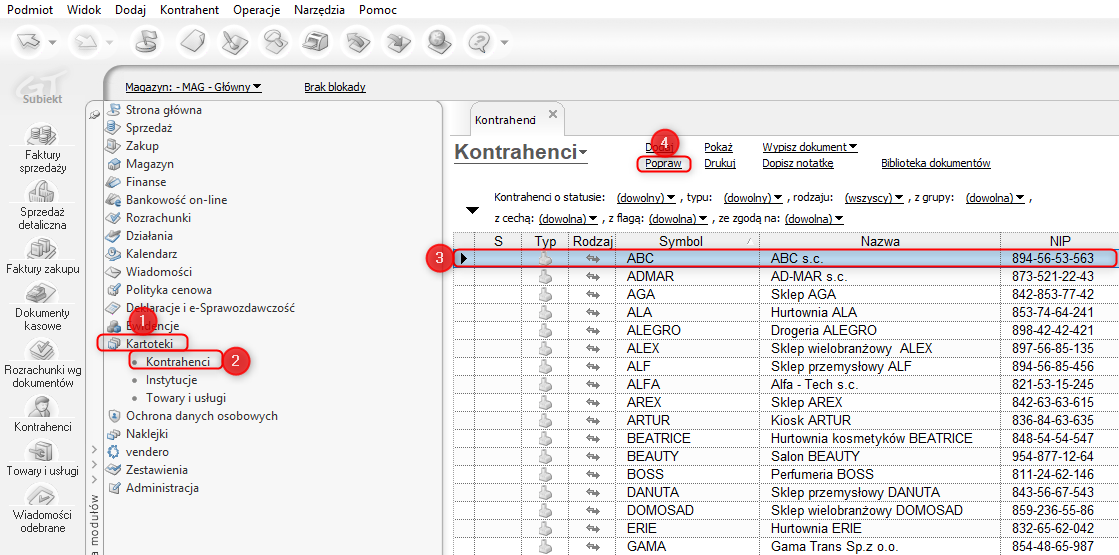Open the ze zgodą na (dowolna) dropdown
This screenshot has height=555, width=1119.
[814, 218]
